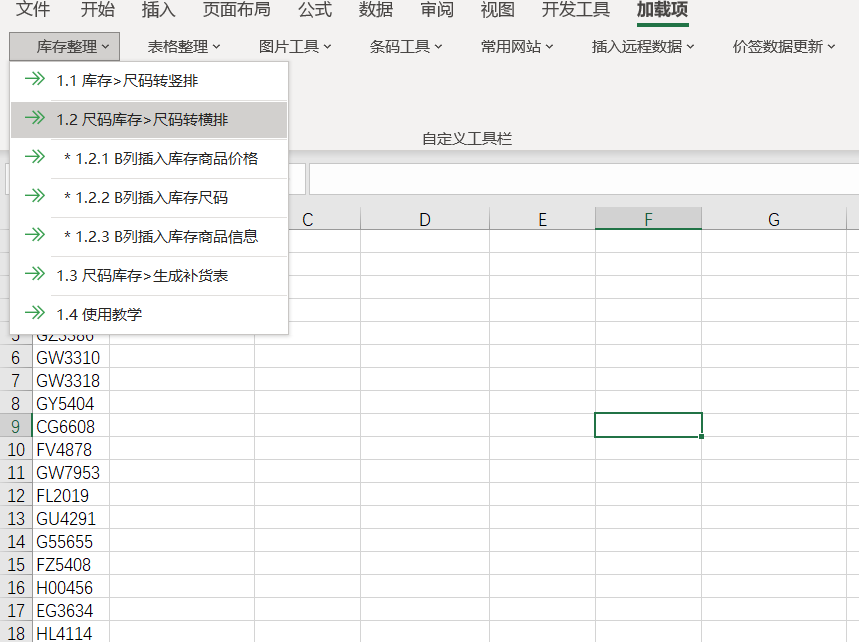The width and height of the screenshot is (859, 642).
Task: Open the 常用网站 dropdown
Action: click(517, 47)
